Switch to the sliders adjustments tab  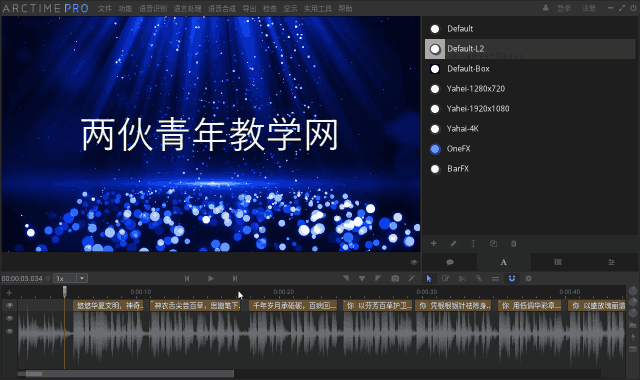[611, 262]
